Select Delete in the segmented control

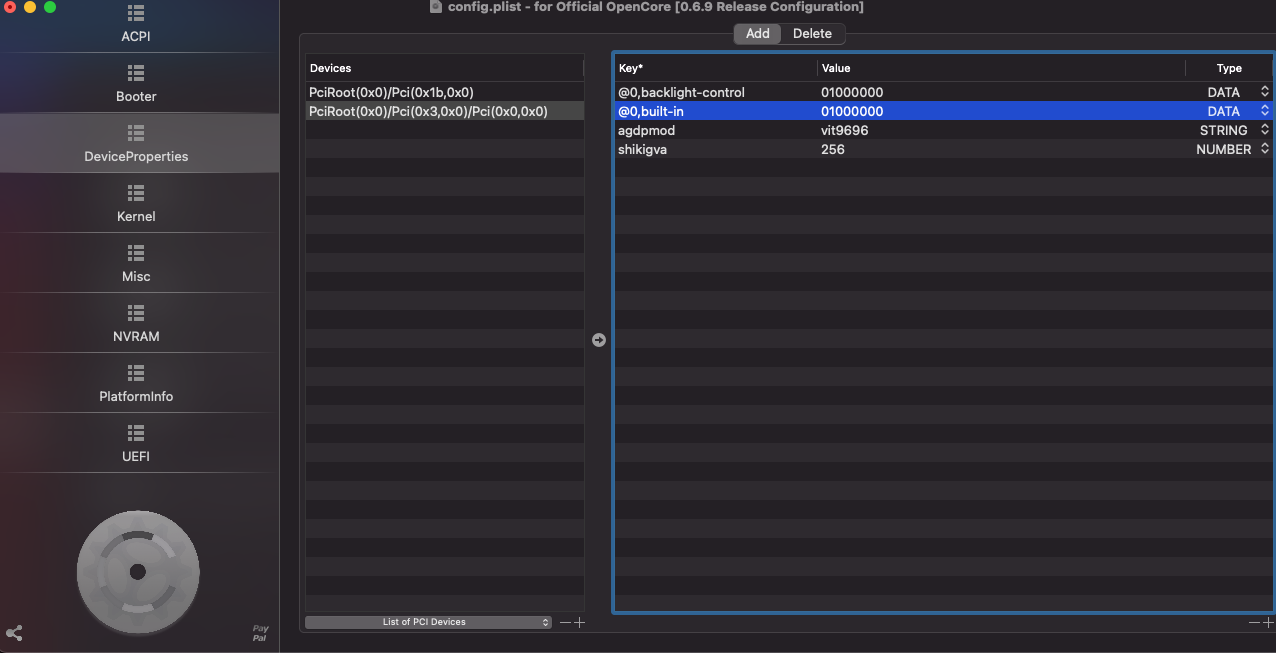812,34
